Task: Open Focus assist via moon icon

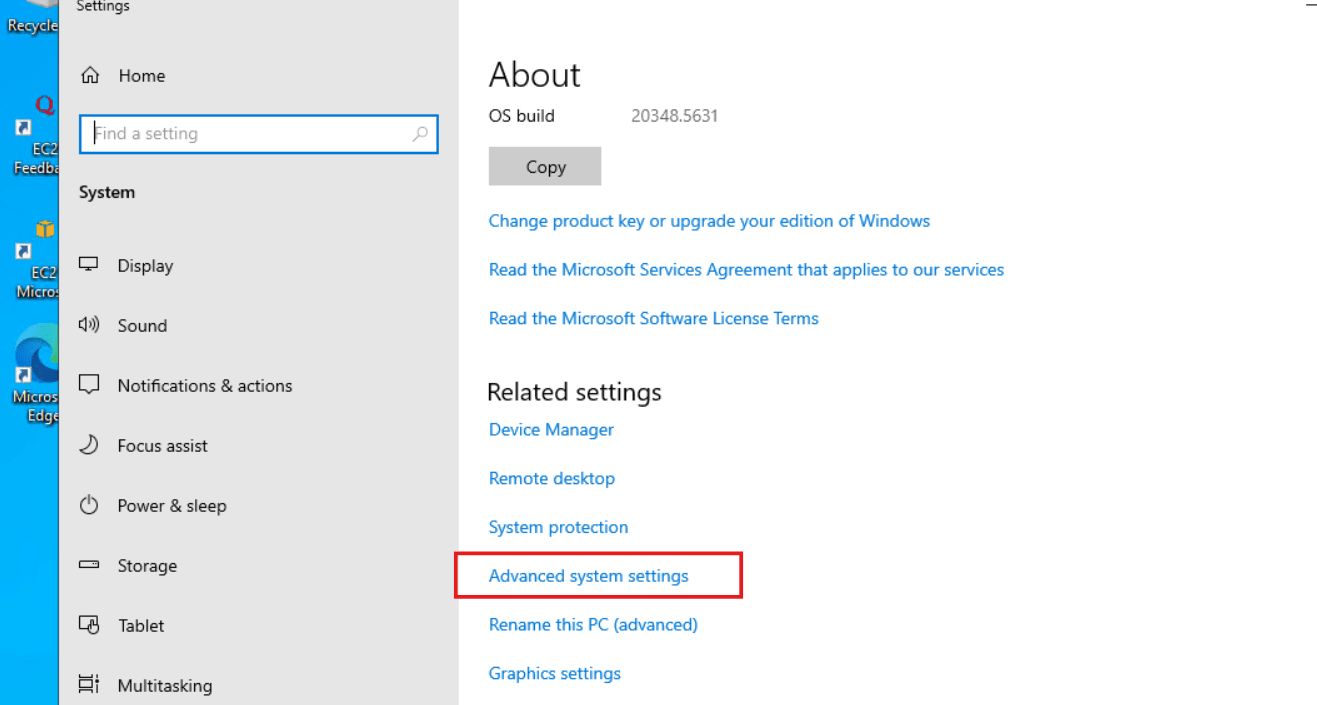Action: pyautogui.click(x=89, y=445)
